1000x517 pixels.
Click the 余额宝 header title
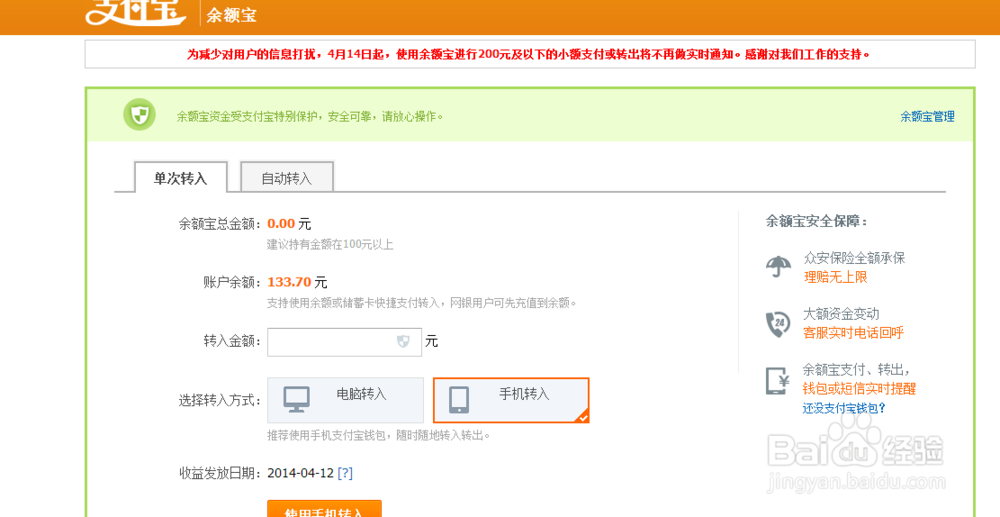(232, 15)
